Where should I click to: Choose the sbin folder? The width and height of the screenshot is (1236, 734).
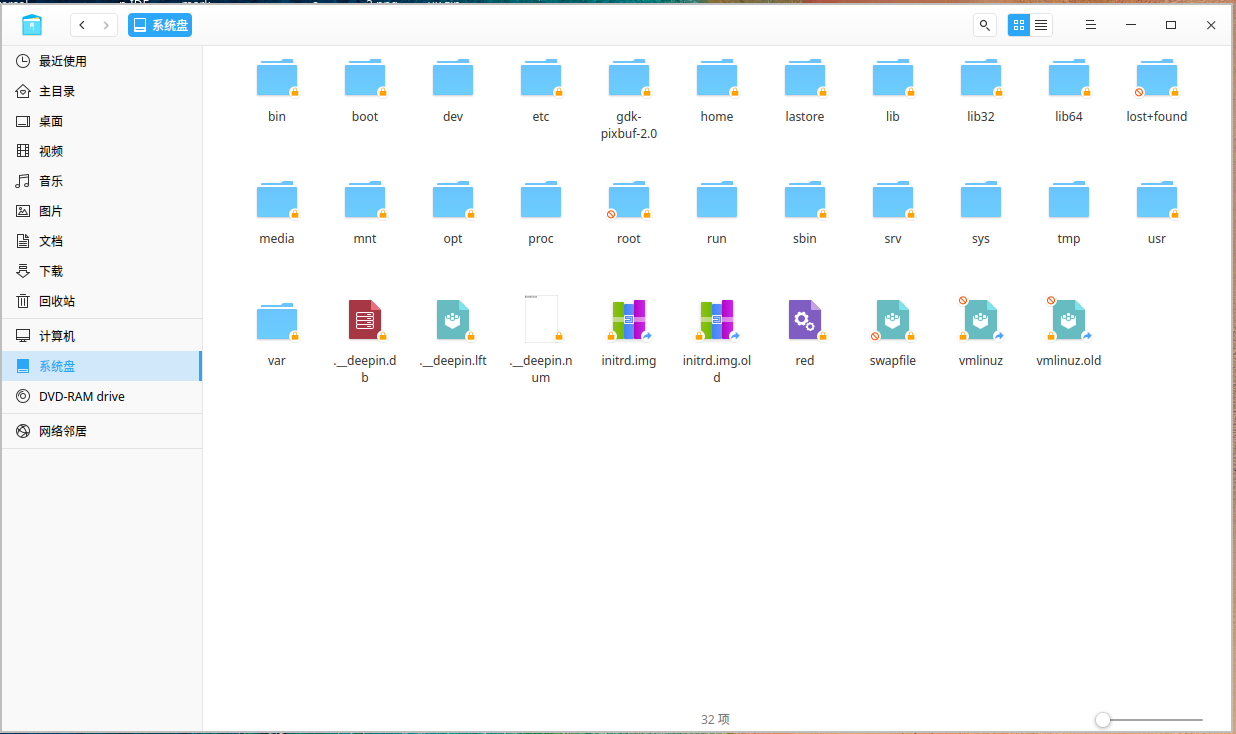pyautogui.click(x=805, y=200)
